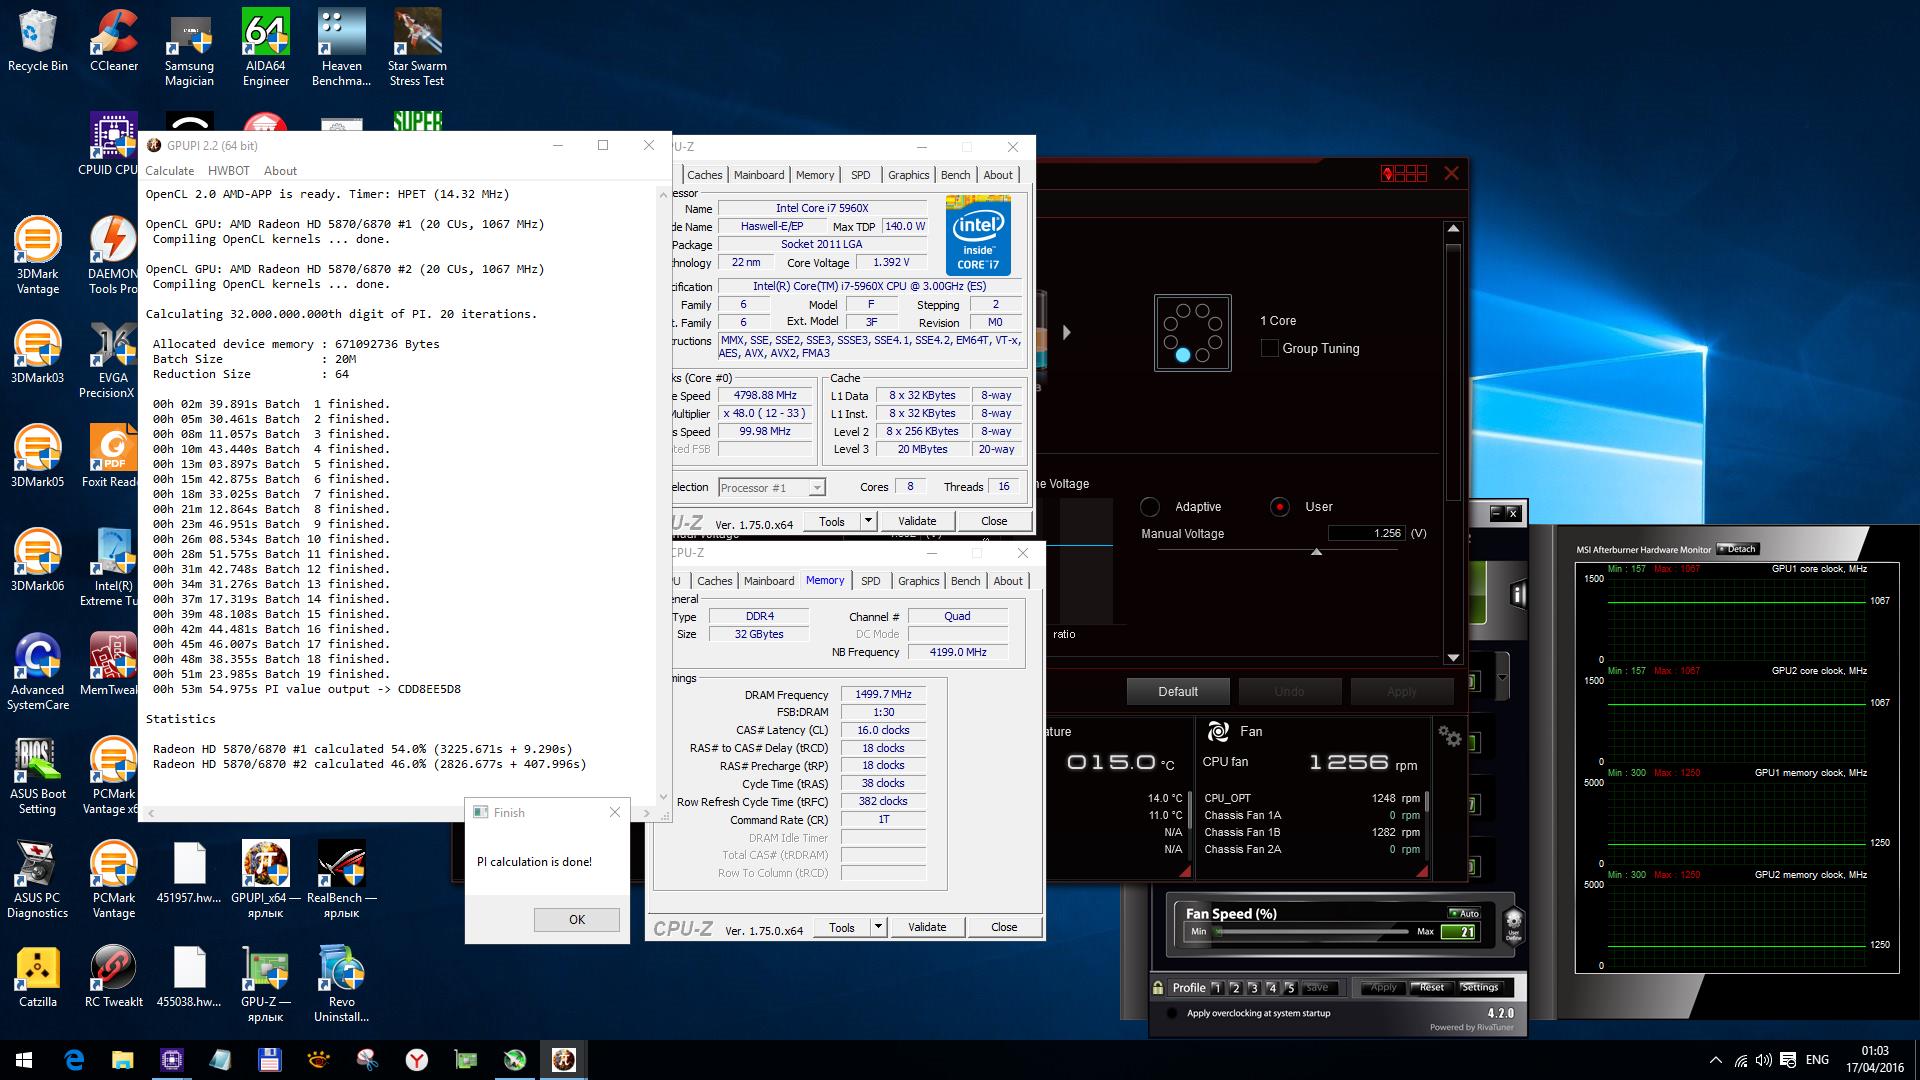Click GPUPI vertical scrollbar down arrow
1920x1080 pixels.
pyautogui.click(x=662, y=798)
